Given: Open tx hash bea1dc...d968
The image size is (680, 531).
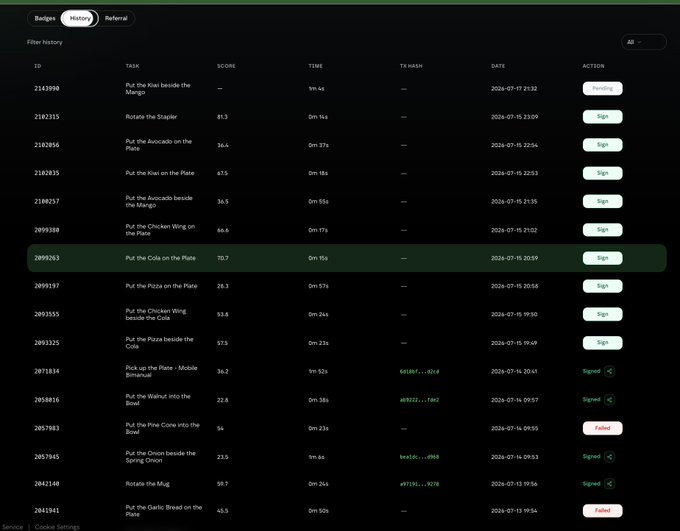Looking at the screenshot, I should click(x=419, y=457).
